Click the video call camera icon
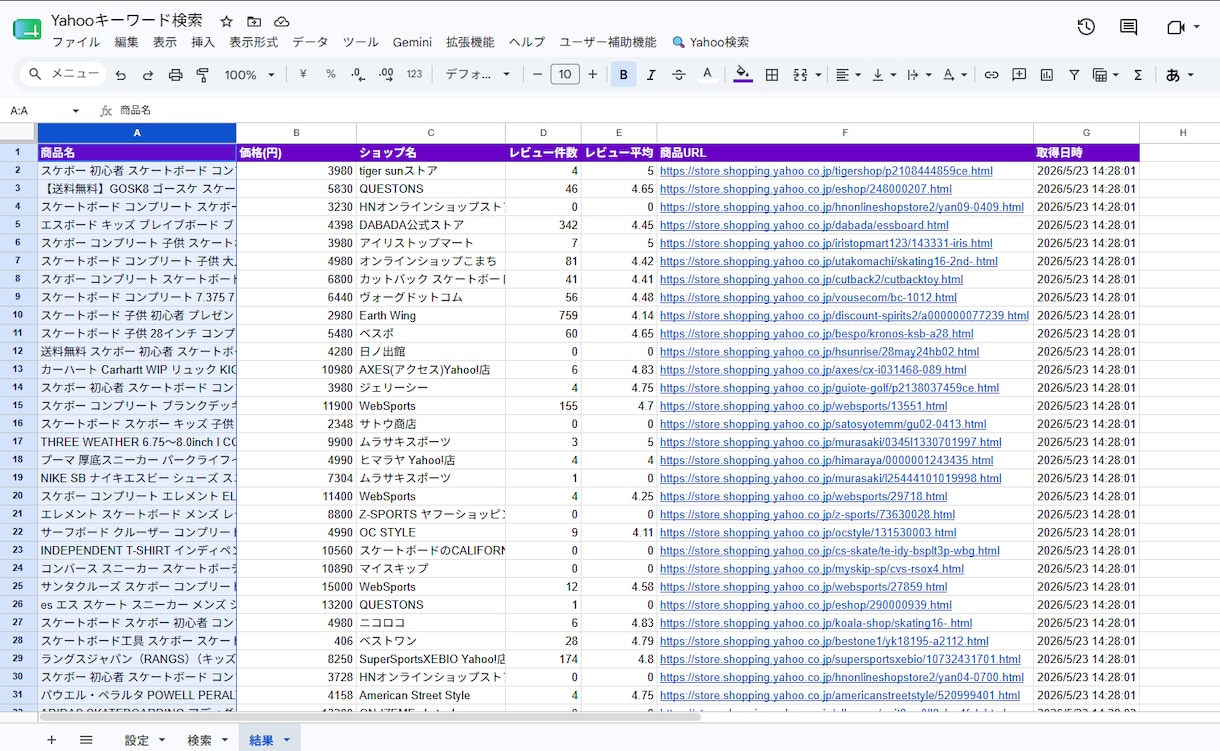 click(1176, 27)
